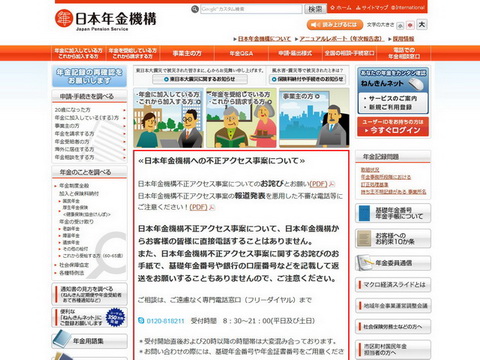The width and height of the screenshot is (480, 360).
Task: Click the 読み上げるには speaker button
Action: click(x=335, y=25)
